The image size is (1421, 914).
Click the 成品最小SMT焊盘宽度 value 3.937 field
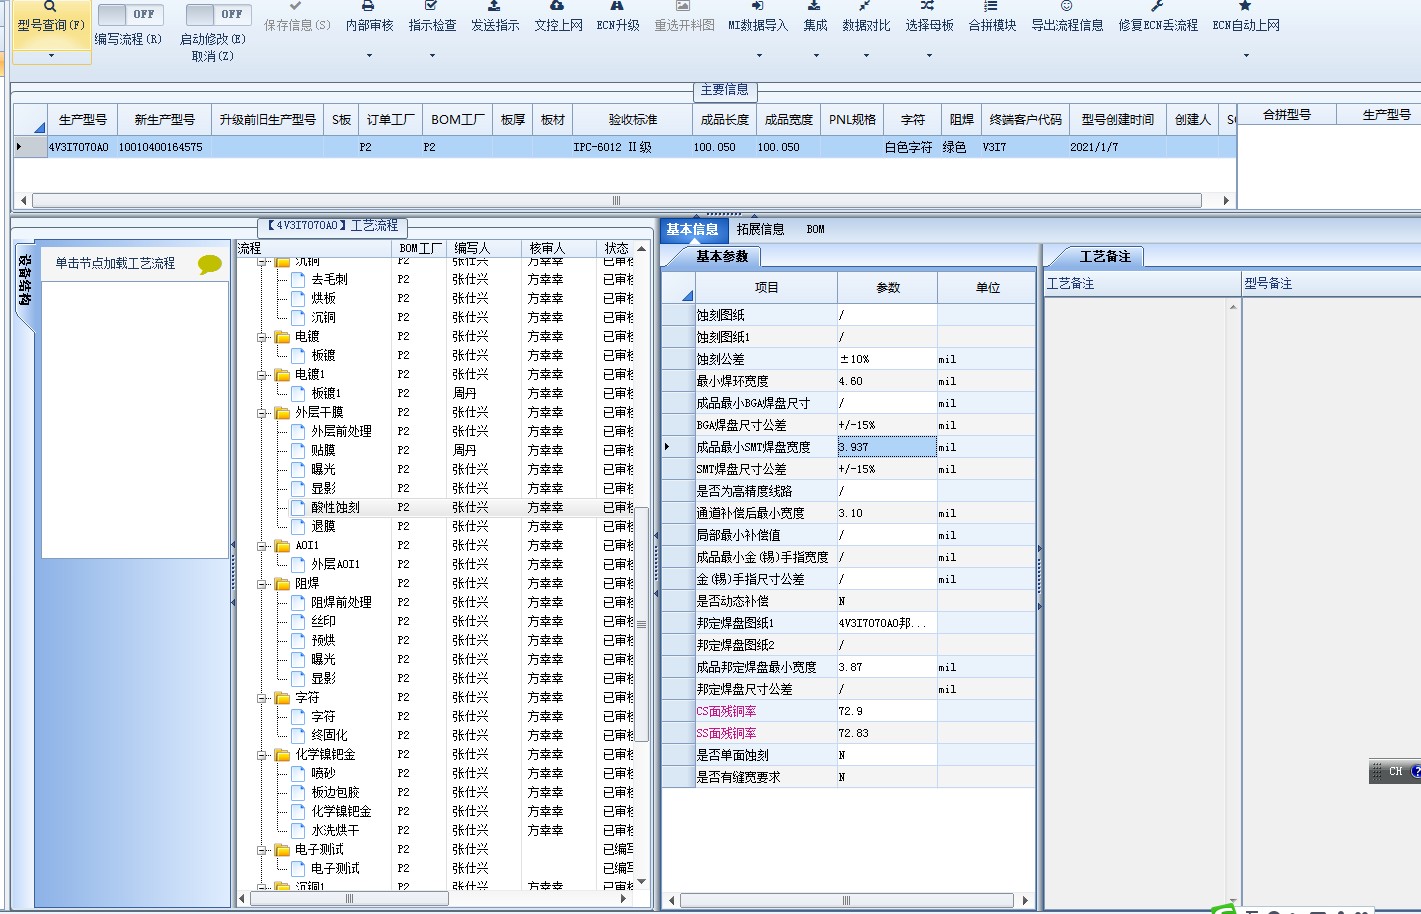(x=886, y=447)
